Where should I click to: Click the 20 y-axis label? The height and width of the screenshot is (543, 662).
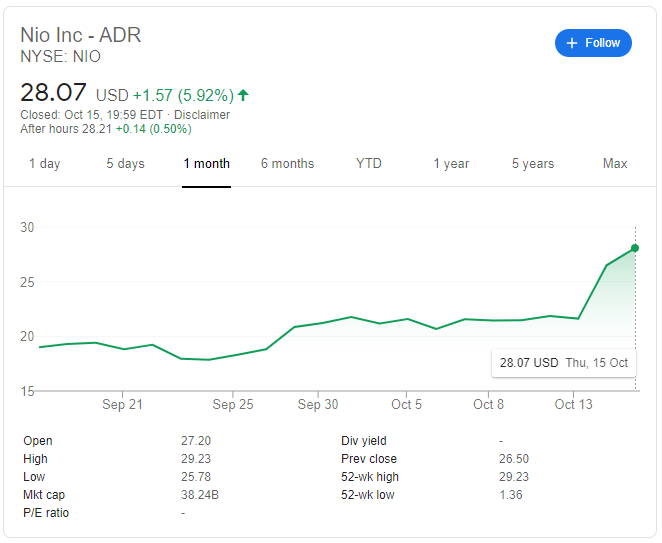click(x=27, y=337)
